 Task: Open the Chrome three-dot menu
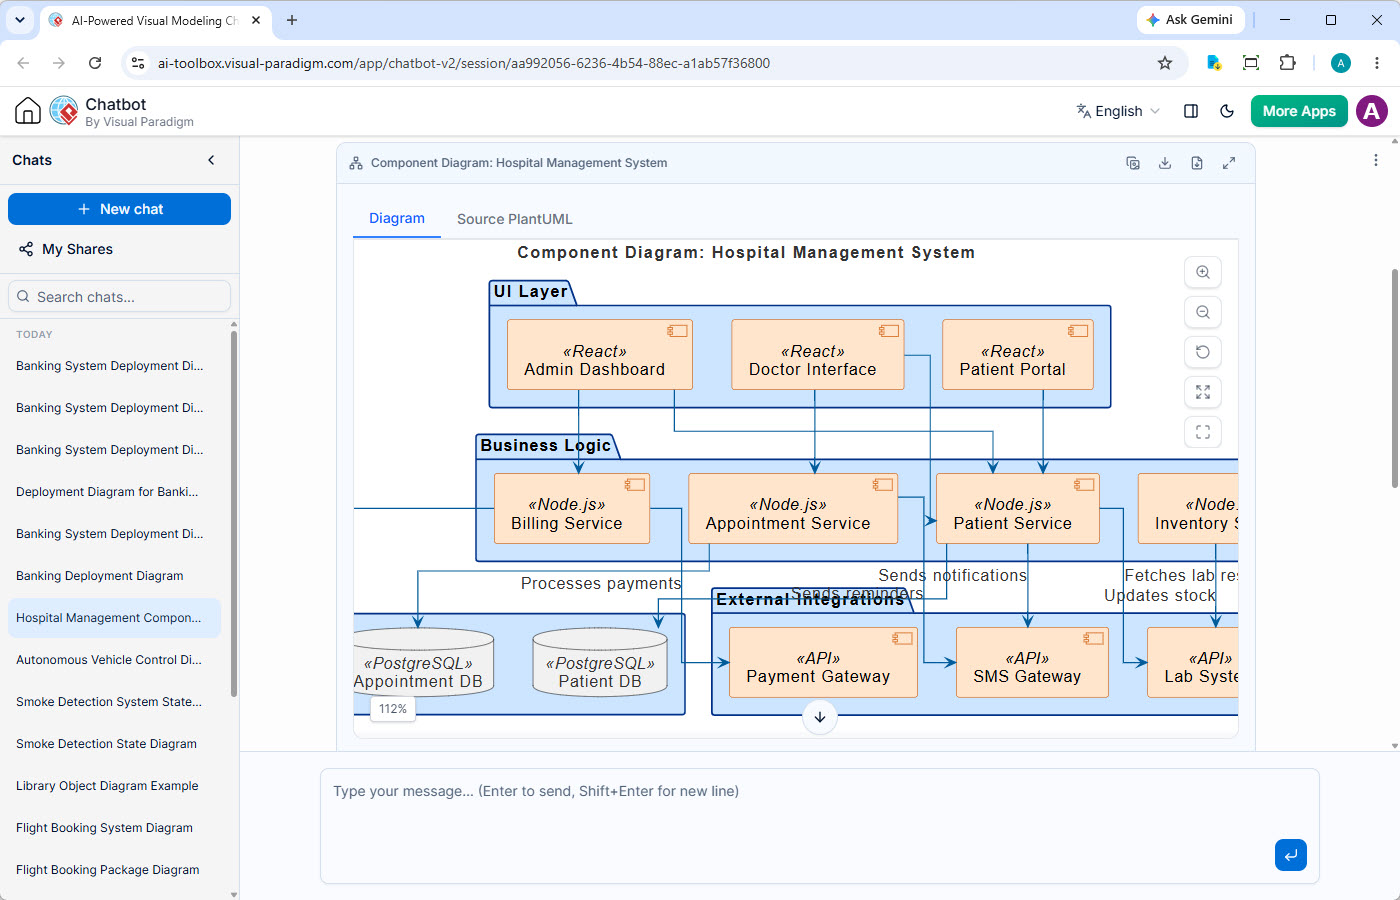1377,63
